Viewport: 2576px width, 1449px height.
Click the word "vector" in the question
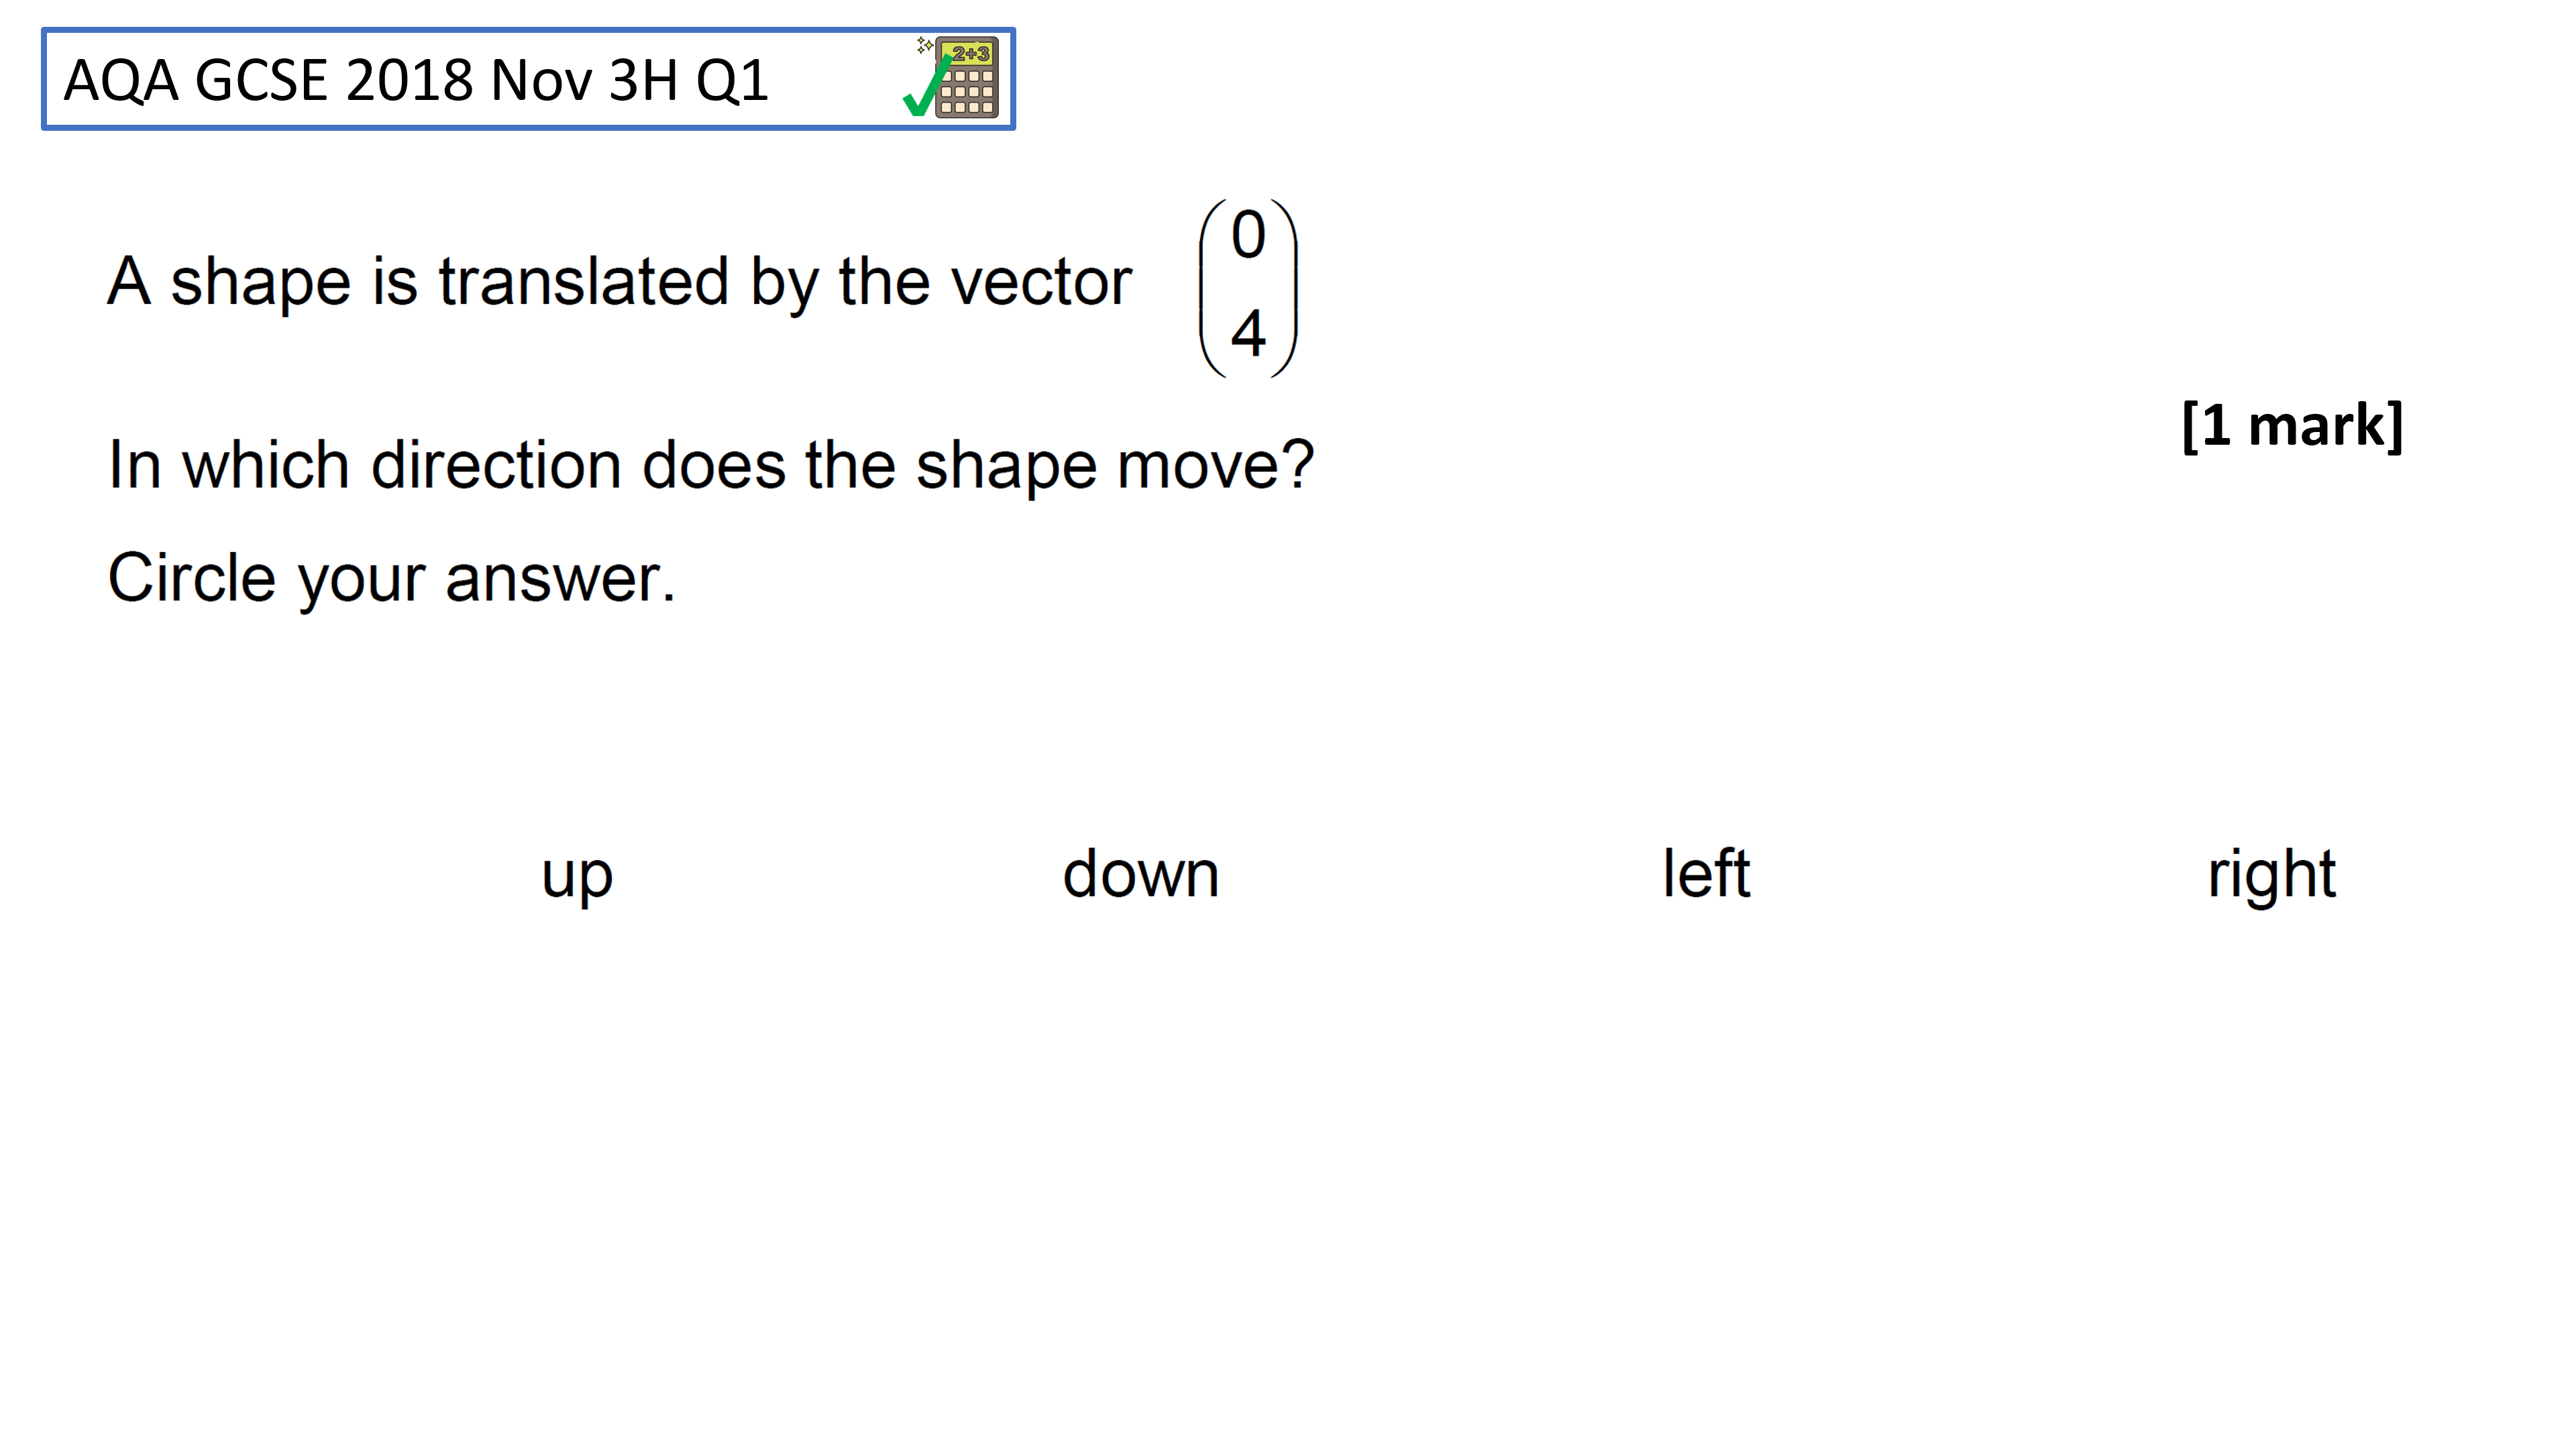[x=1041, y=283]
